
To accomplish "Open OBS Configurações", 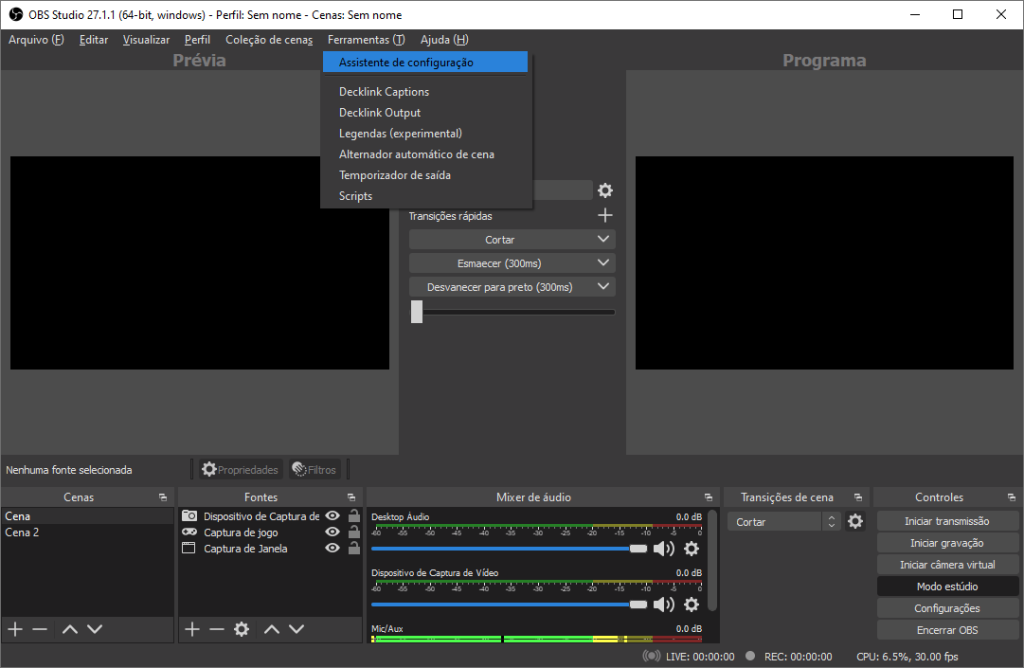I will 947,607.
